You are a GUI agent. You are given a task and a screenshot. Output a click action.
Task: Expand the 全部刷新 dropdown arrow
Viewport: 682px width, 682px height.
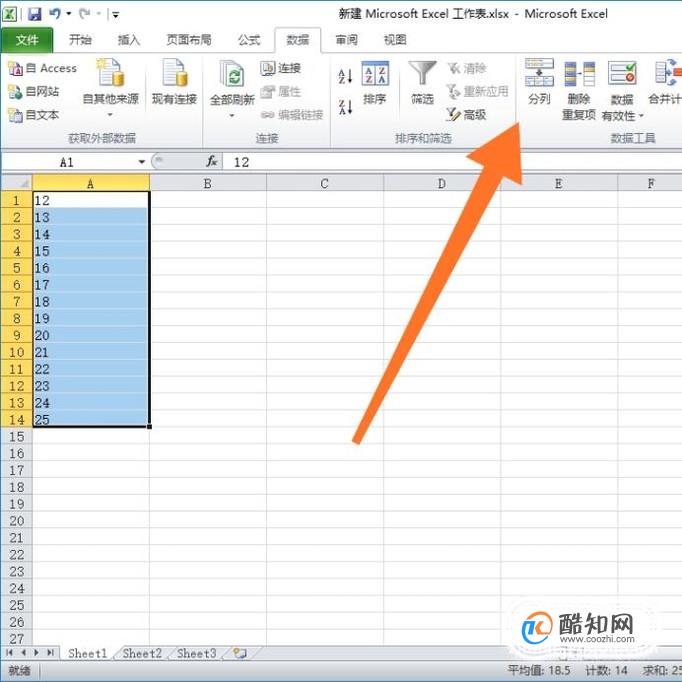pos(232,116)
